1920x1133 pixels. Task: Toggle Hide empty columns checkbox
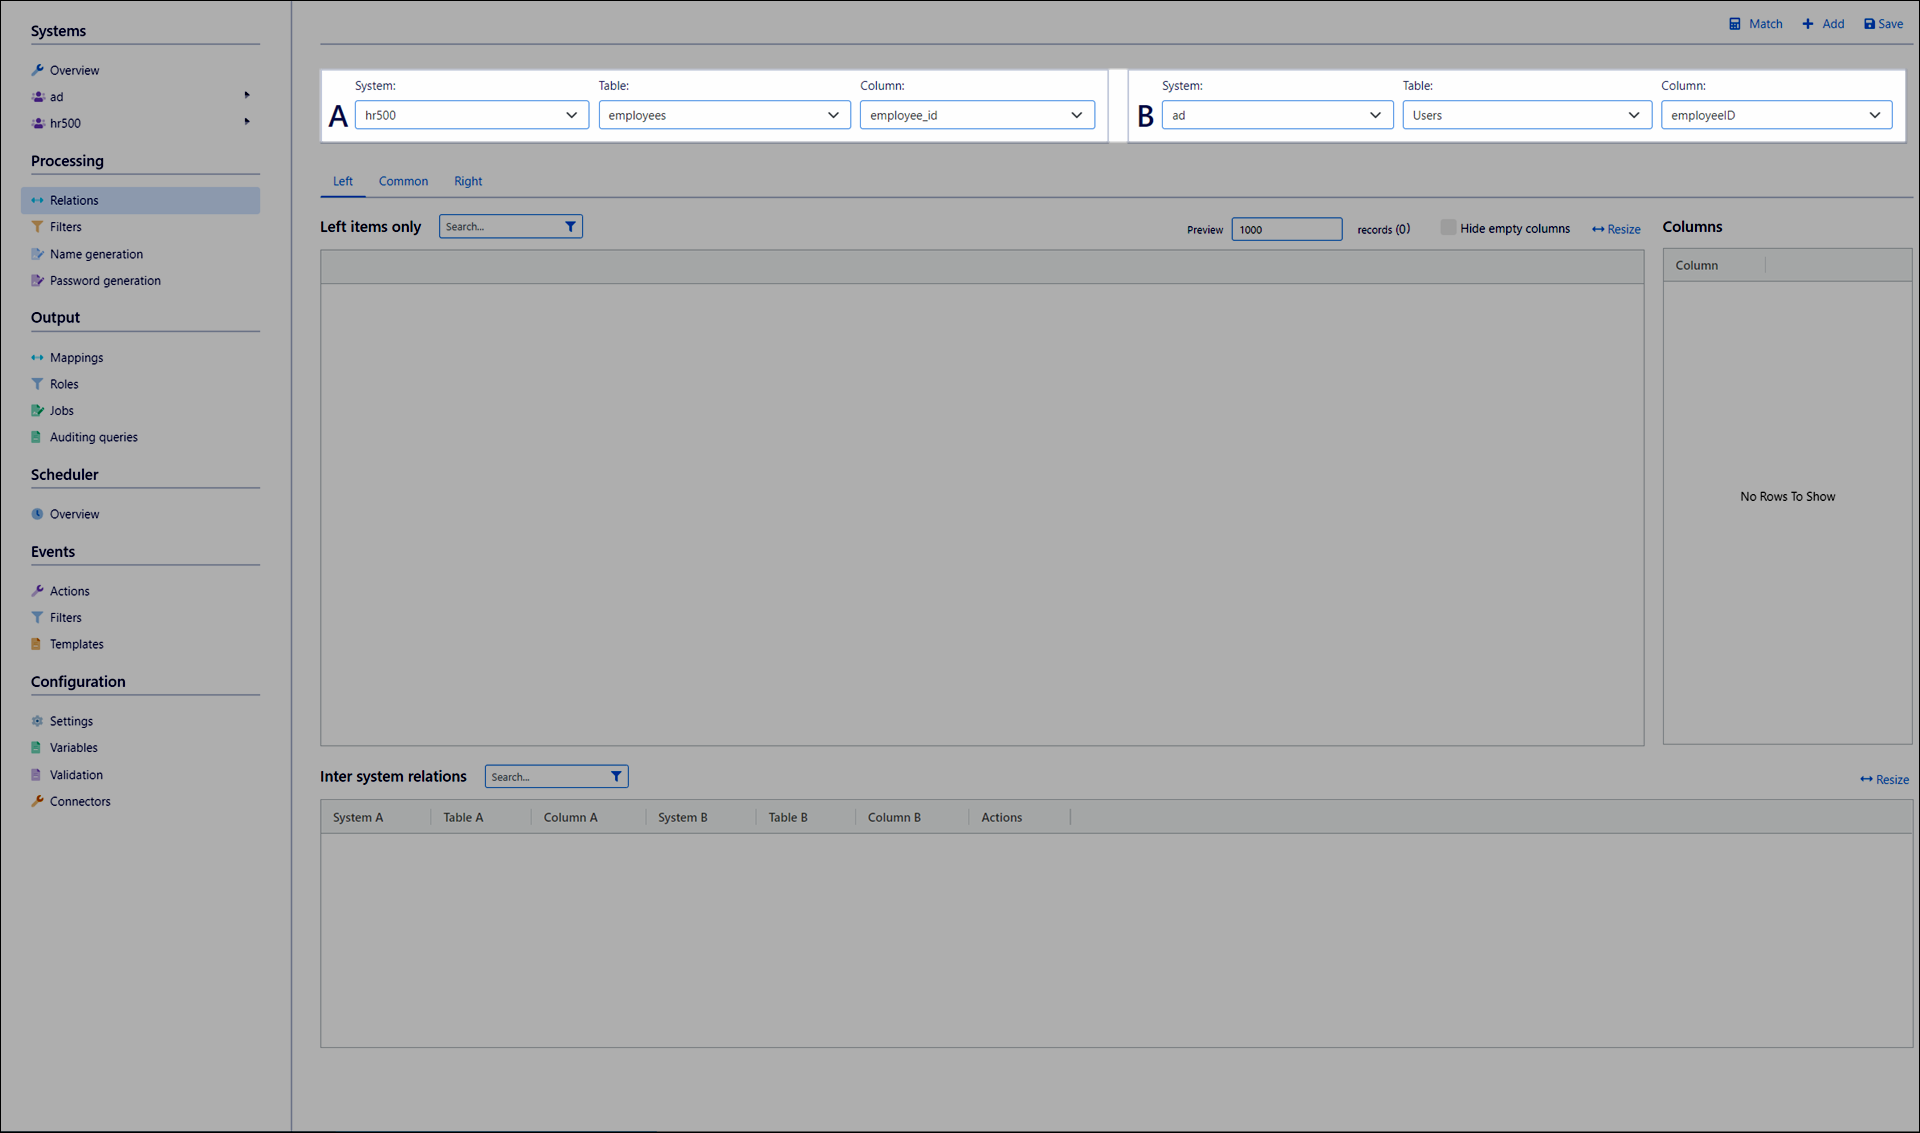click(x=1447, y=228)
